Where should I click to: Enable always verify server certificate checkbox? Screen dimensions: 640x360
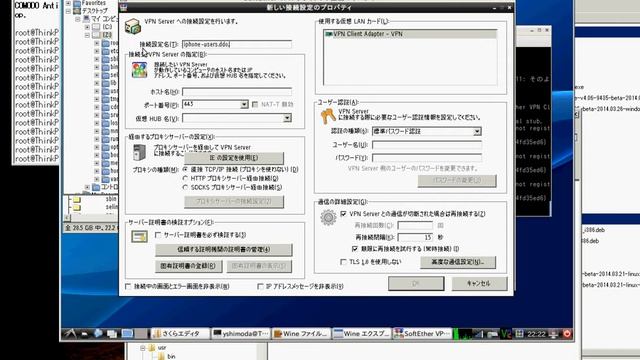click(158, 235)
